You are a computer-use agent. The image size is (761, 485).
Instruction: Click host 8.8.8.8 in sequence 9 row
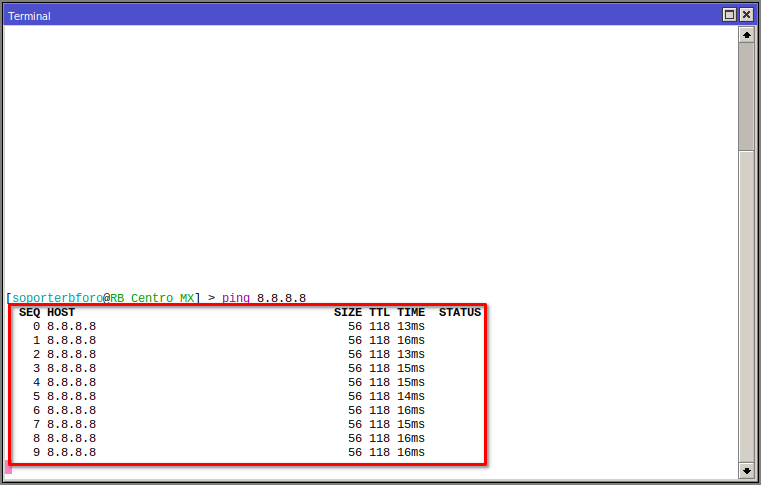(x=72, y=453)
